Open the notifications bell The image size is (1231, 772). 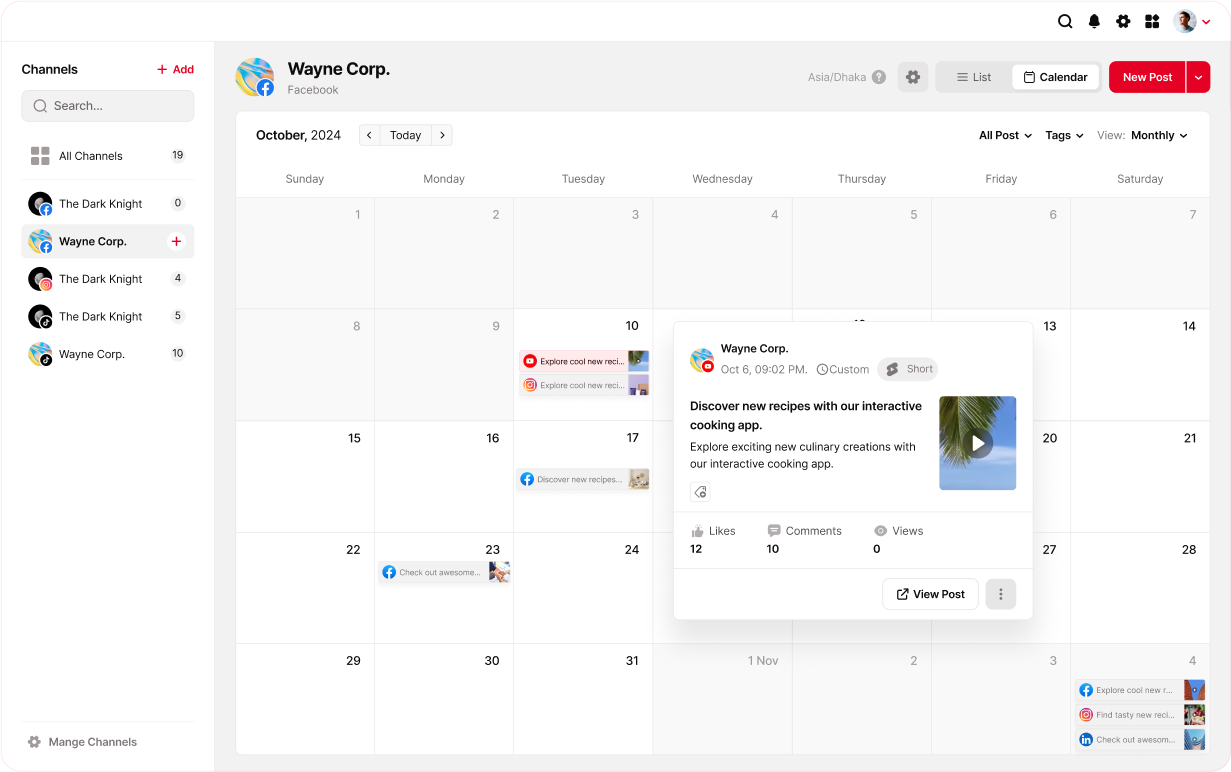[1094, 21]
